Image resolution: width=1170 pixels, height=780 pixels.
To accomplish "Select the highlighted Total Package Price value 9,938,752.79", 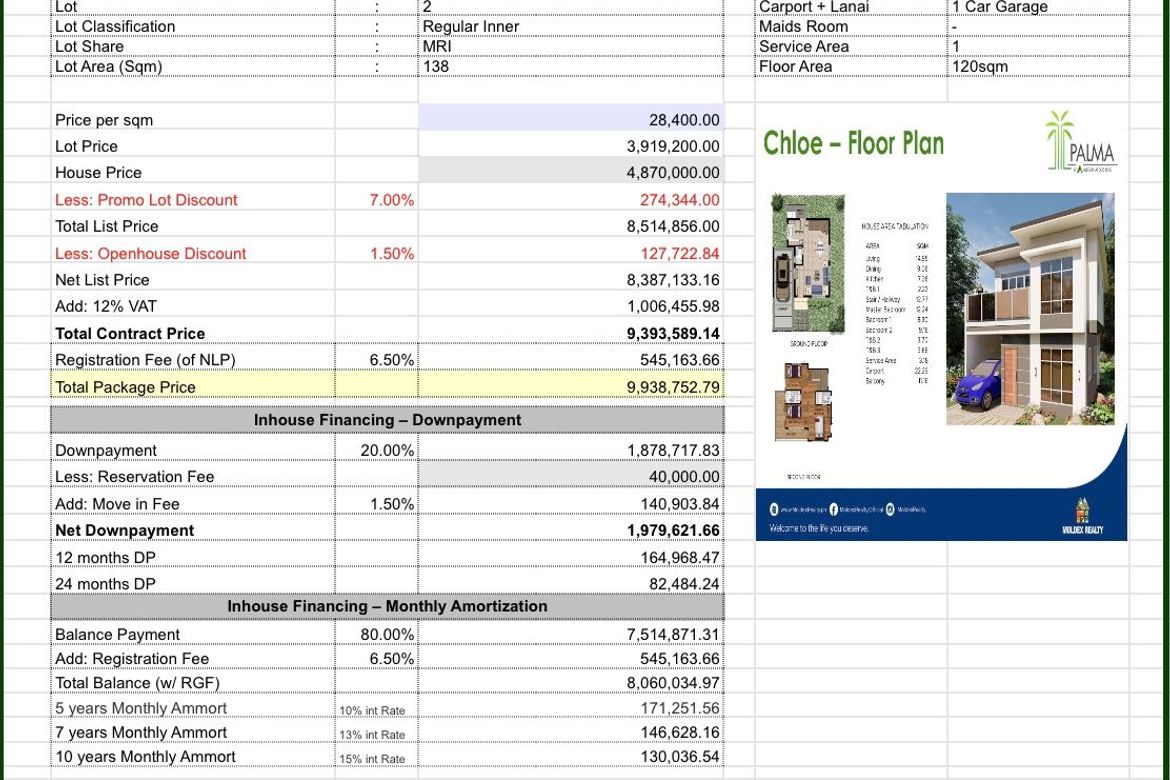I will click(673, 387).
